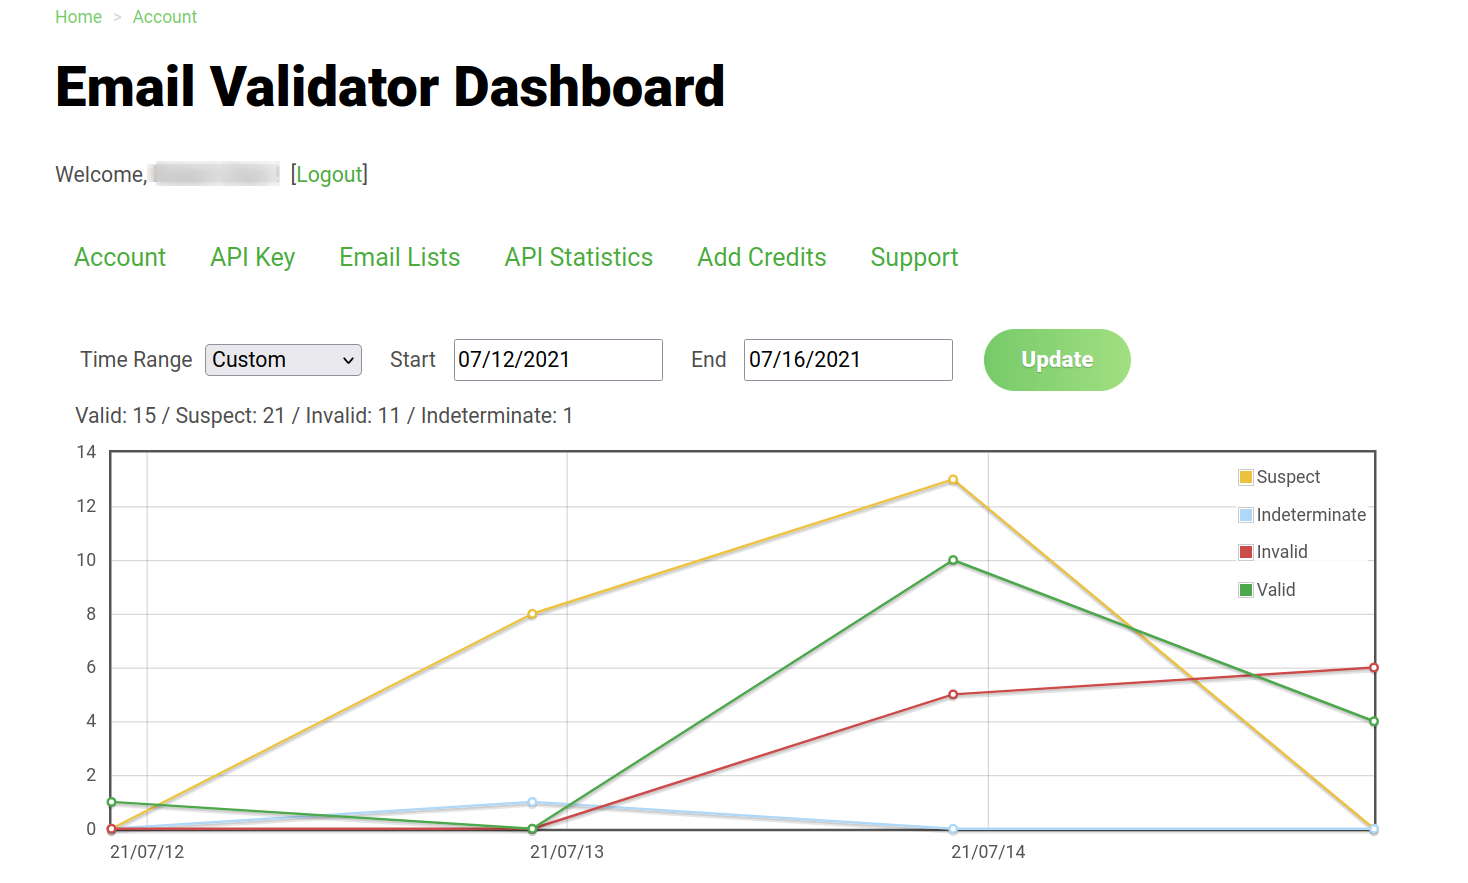This screenshot has width=1468, height=883.
Task: Navigate to Home via breadcrumb
Action: [x=78, y=17]
